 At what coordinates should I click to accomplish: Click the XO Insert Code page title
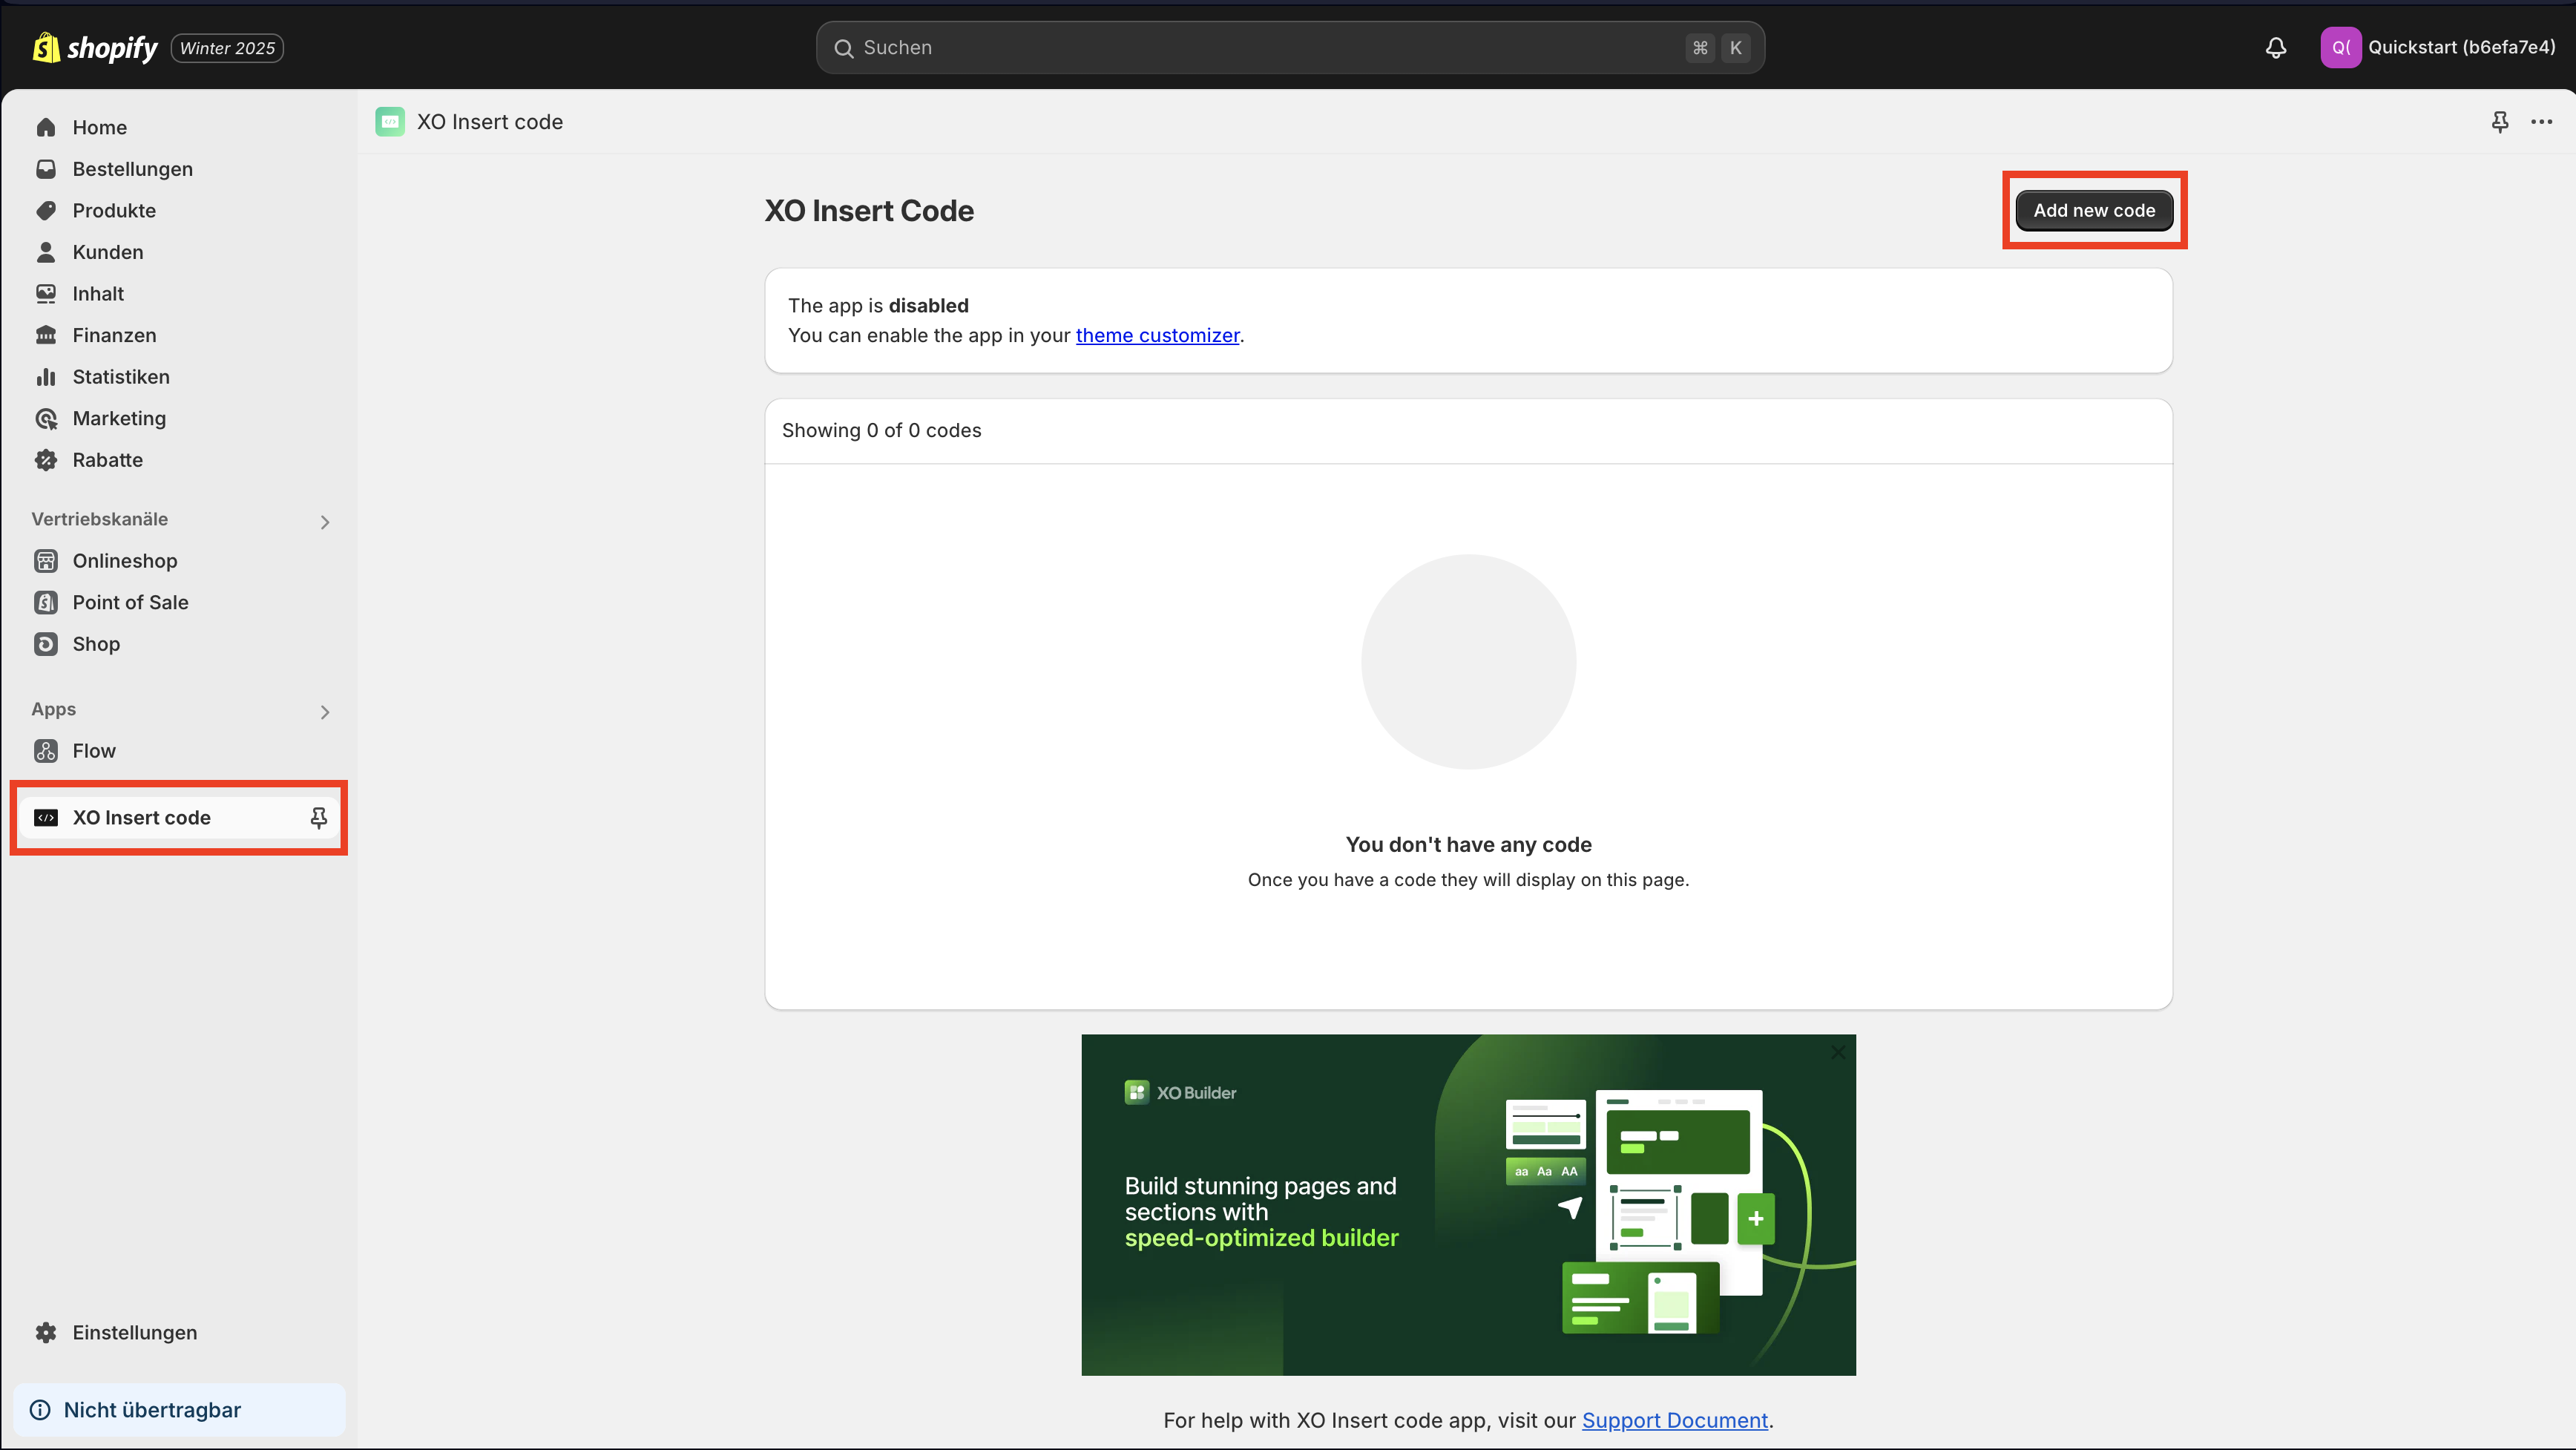(869, 211)
